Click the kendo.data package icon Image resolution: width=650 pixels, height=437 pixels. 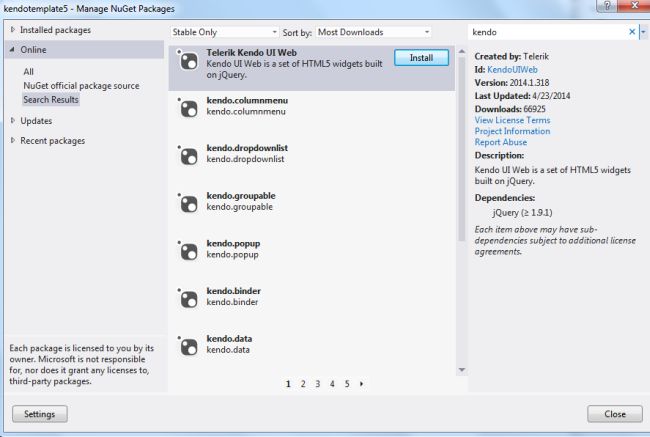click(x=189, y=347)
